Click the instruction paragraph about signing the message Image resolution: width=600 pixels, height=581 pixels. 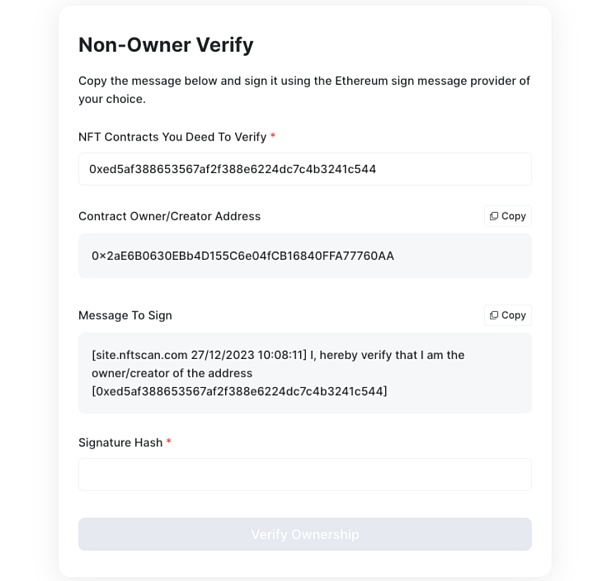click(x=304, y=89)
